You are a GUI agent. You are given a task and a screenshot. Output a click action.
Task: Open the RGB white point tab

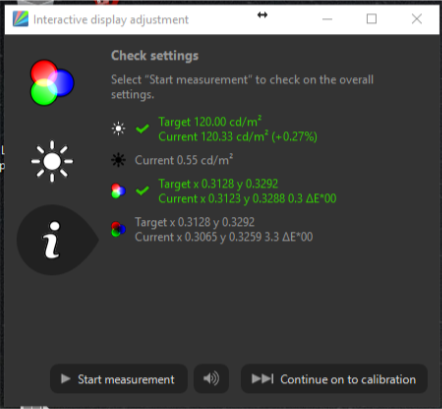pos(52,82)
